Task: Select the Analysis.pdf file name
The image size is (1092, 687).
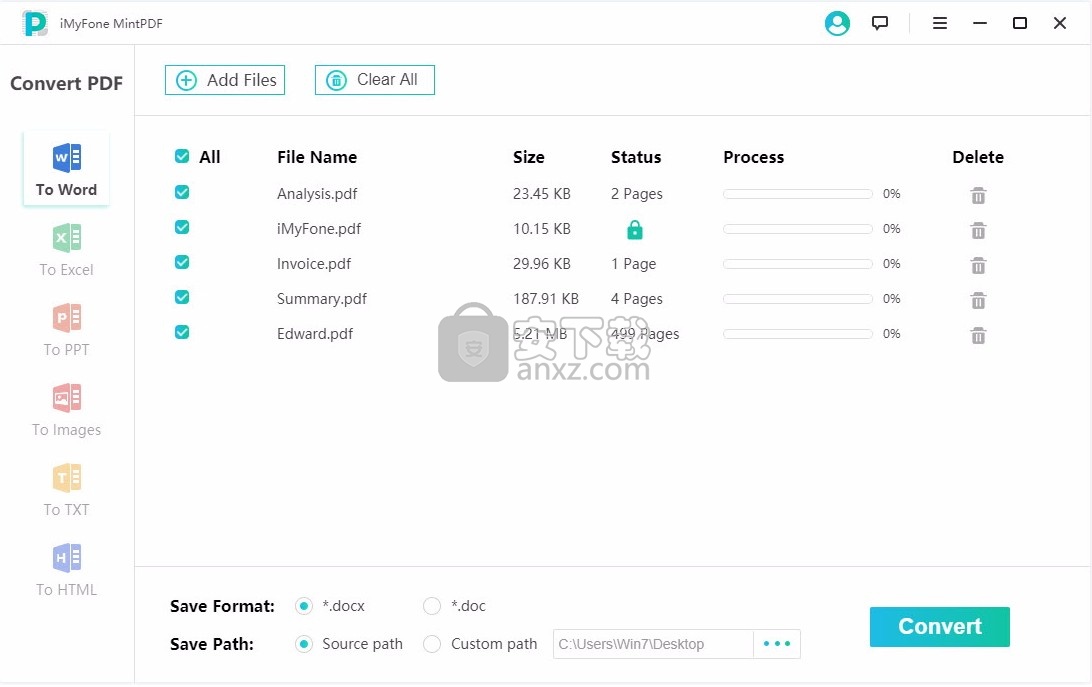Action: tap(317, 194)
